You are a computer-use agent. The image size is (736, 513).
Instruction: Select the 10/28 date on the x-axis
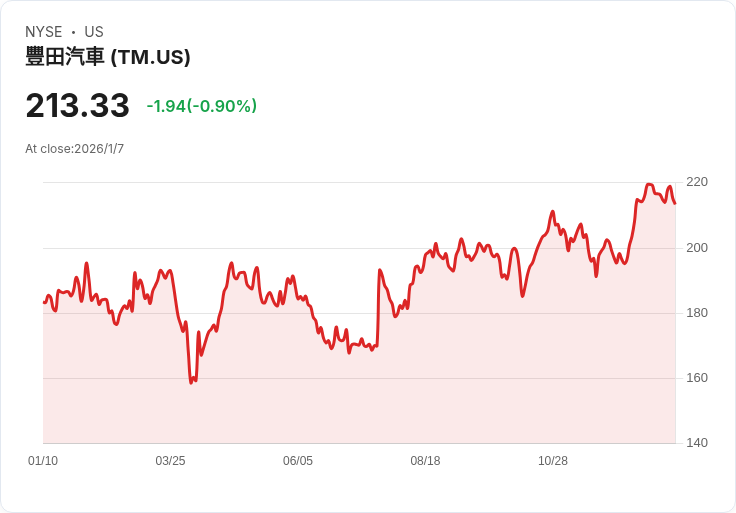coord(553,461)
